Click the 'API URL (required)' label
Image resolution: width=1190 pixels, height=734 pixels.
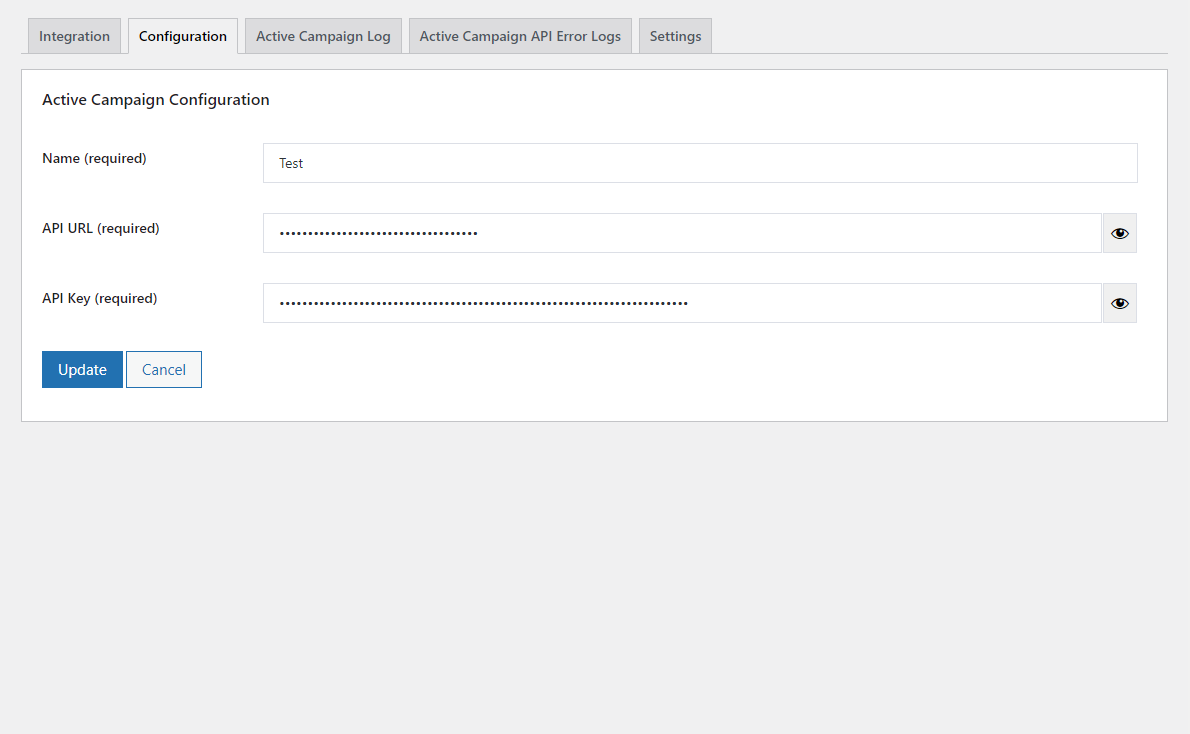[x=101, y=228]
